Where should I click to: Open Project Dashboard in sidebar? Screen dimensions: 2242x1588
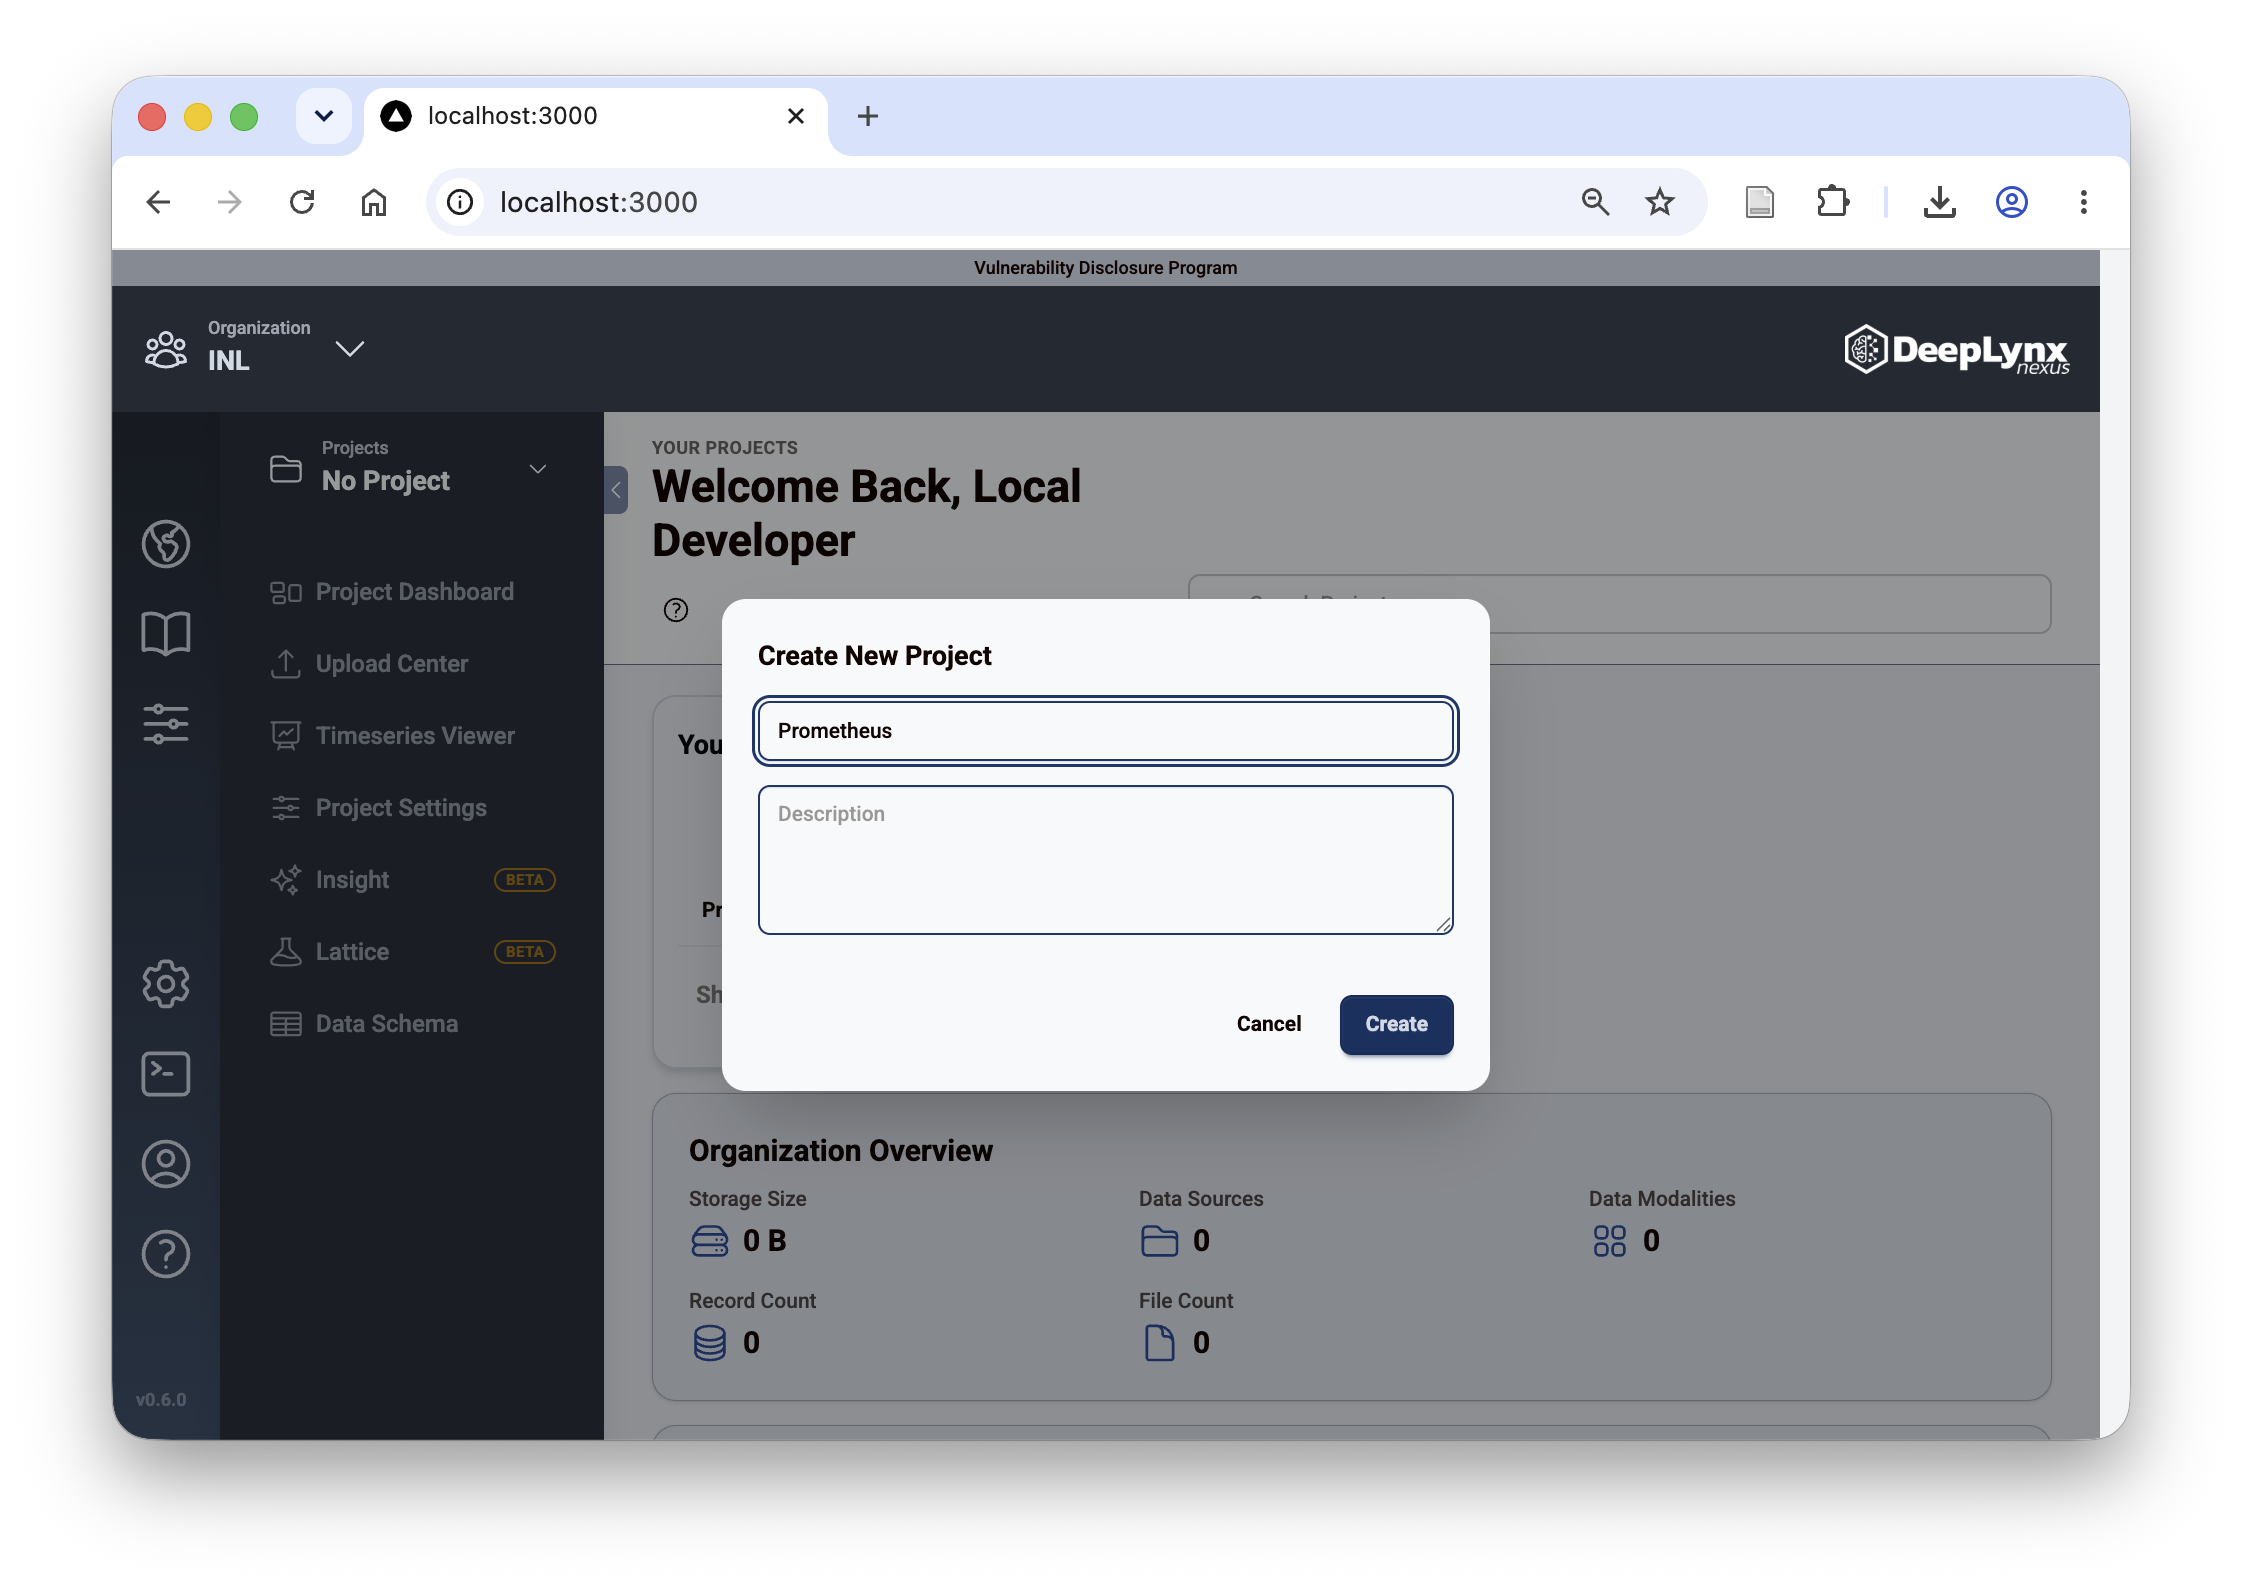[392, 592]
